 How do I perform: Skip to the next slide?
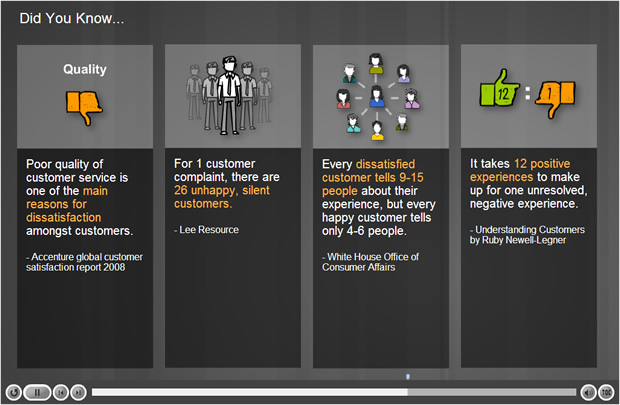point(78,392)
